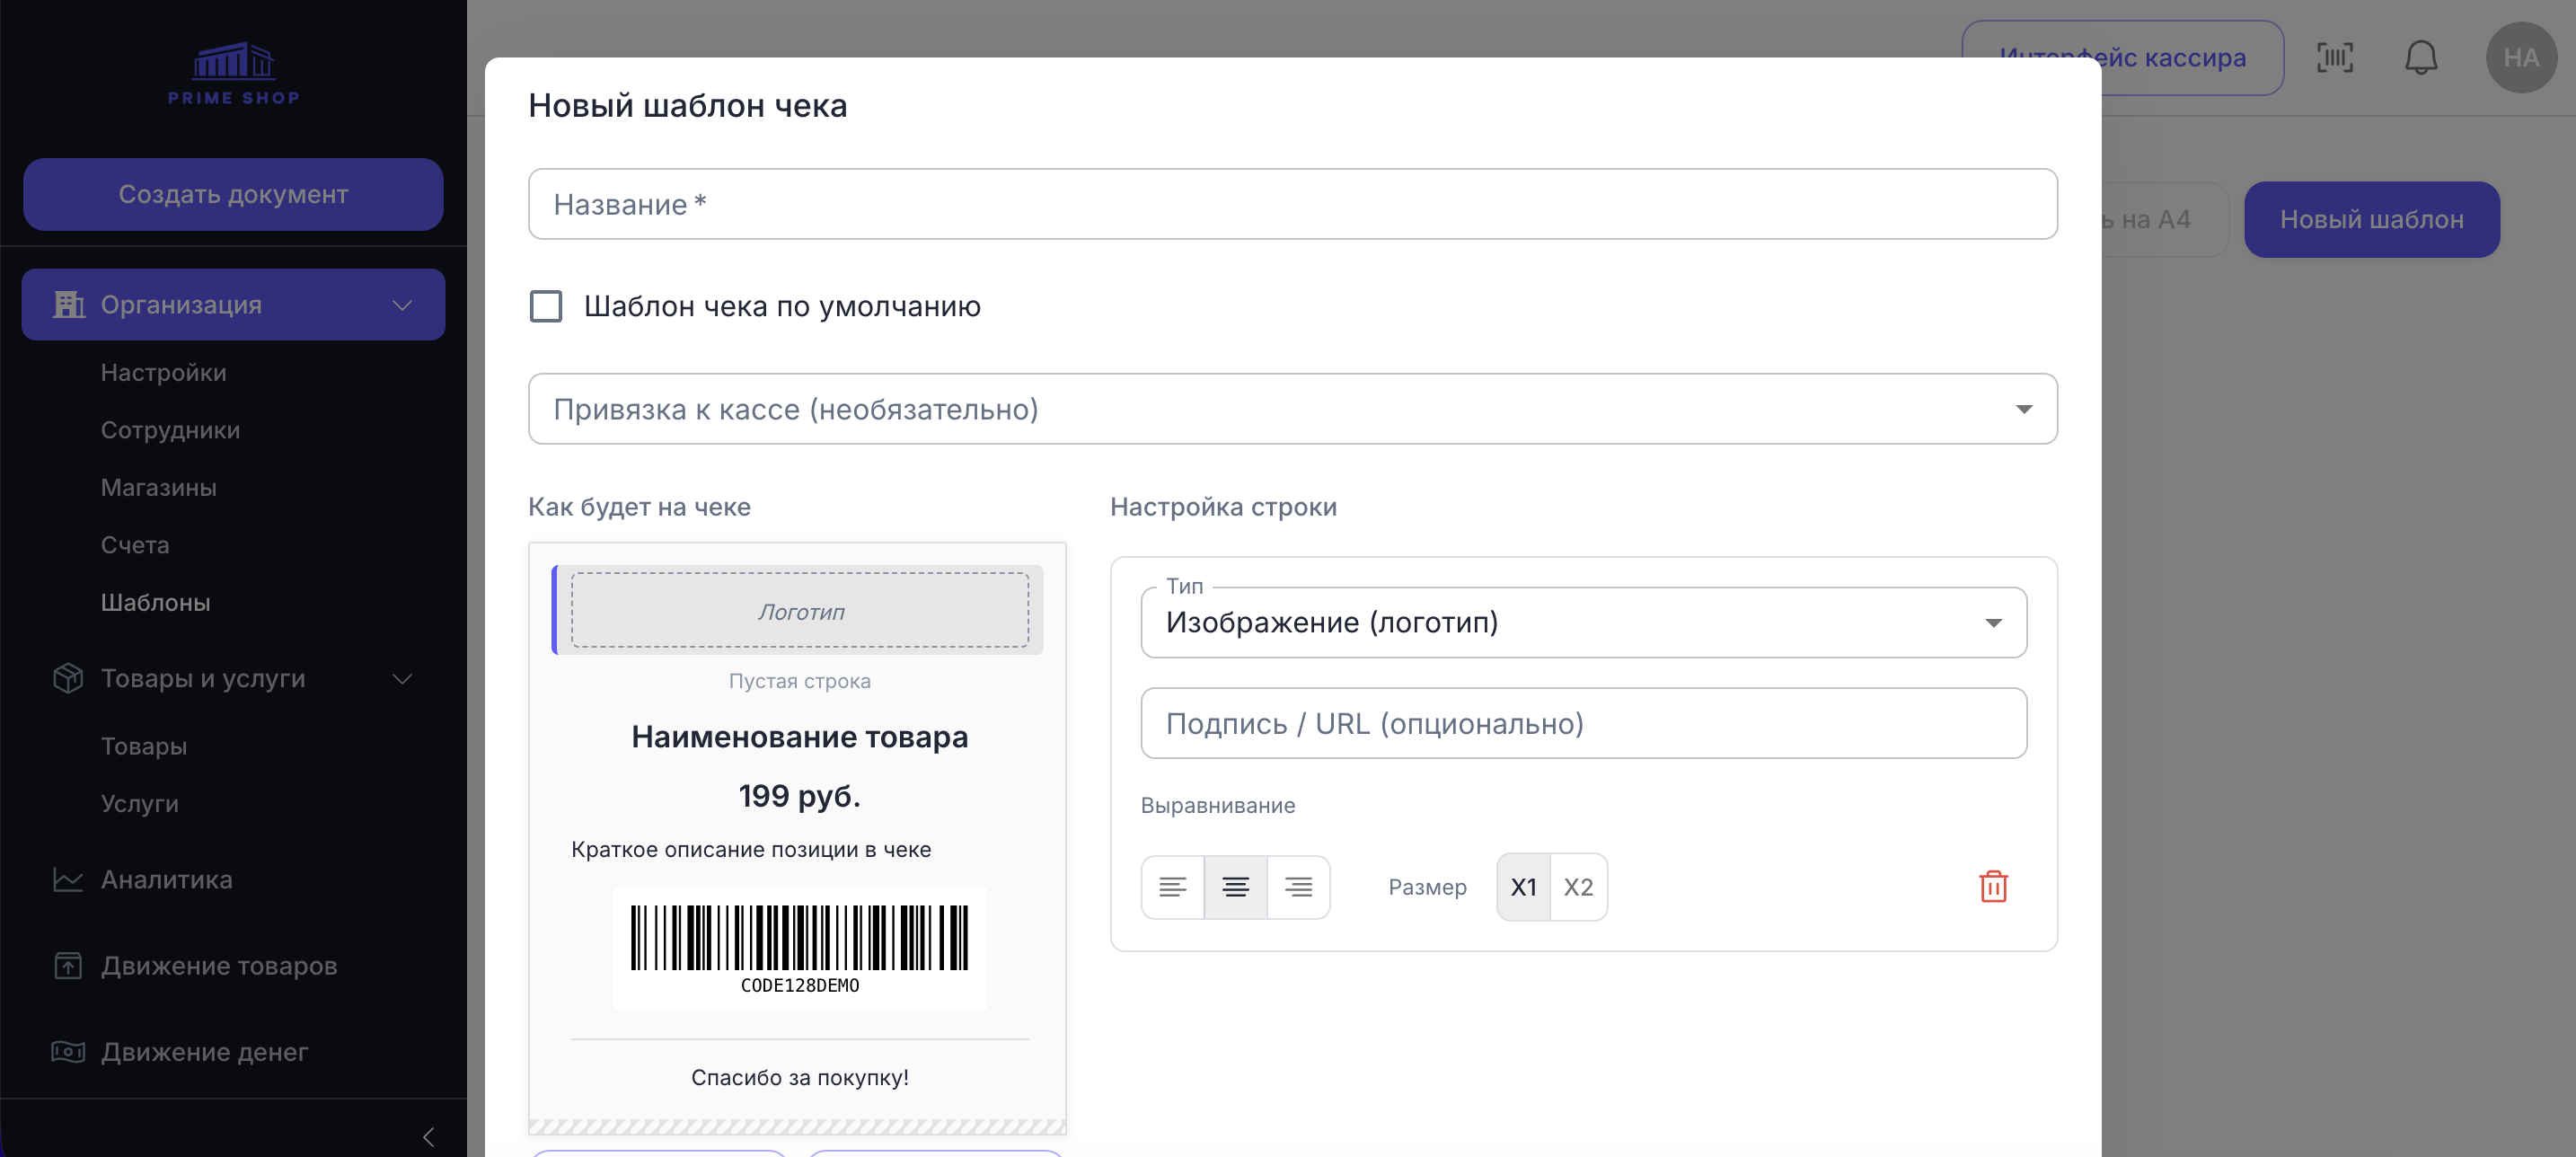Open Настройки in the sidebar
Image resolution: width=2576 pixels, height=1157 pixels.
(164, 372)
